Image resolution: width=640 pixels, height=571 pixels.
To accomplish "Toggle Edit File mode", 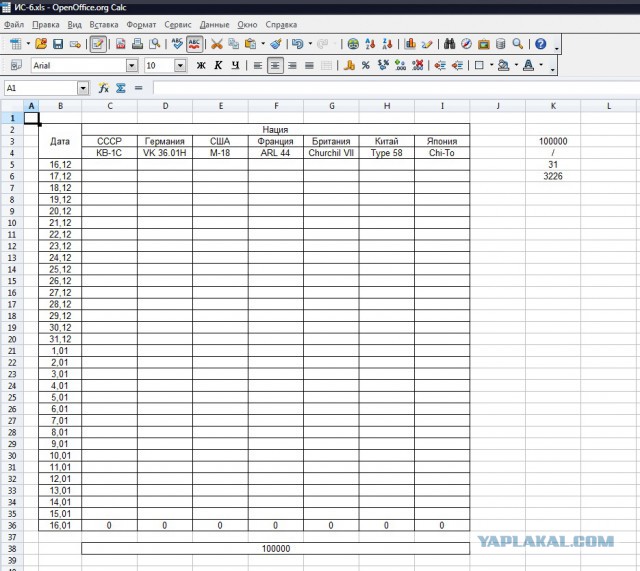I will pos(98,44).
